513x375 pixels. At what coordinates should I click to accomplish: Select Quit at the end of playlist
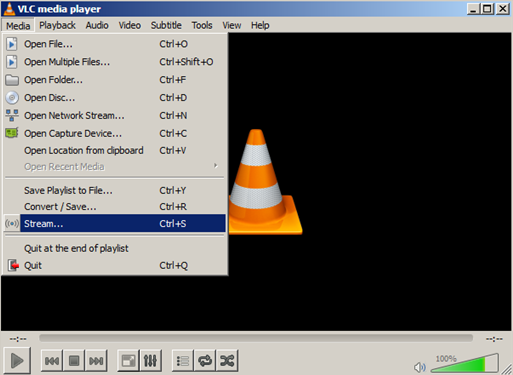coord(115,248)
